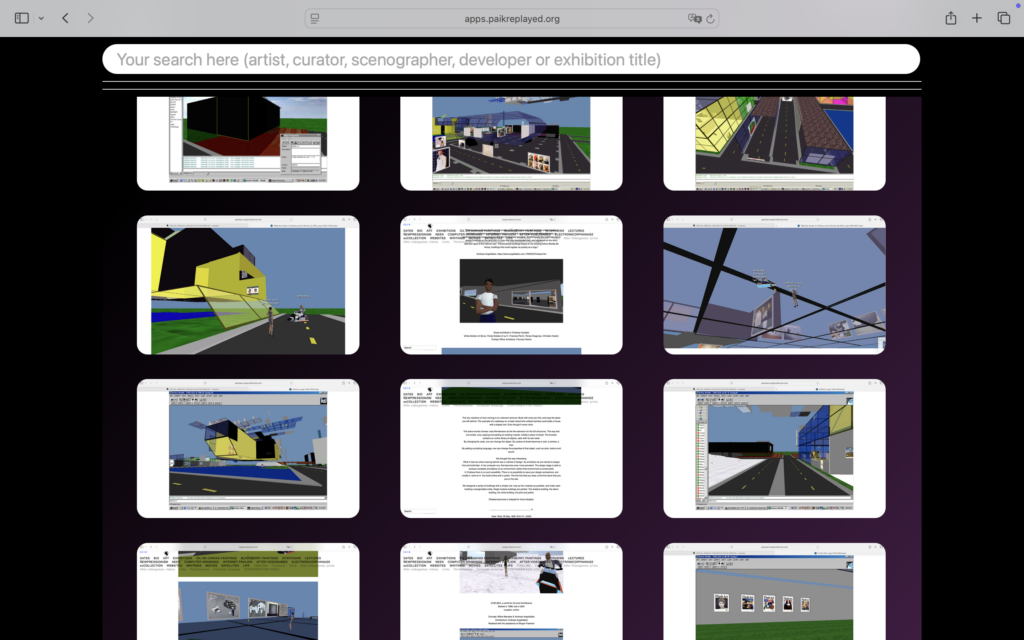
Task: Open the yellow building with blue pool thumbnail
Action: coord(248,448)
